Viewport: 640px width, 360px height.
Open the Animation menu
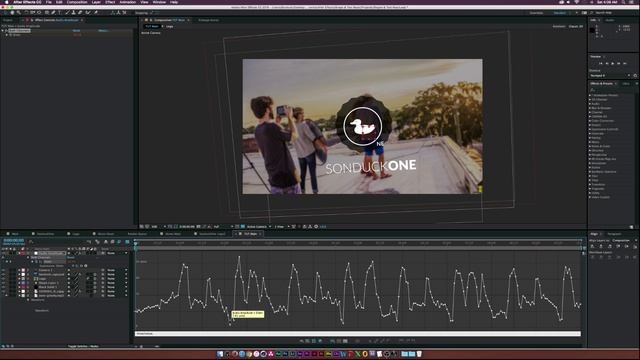click(127, 2)
